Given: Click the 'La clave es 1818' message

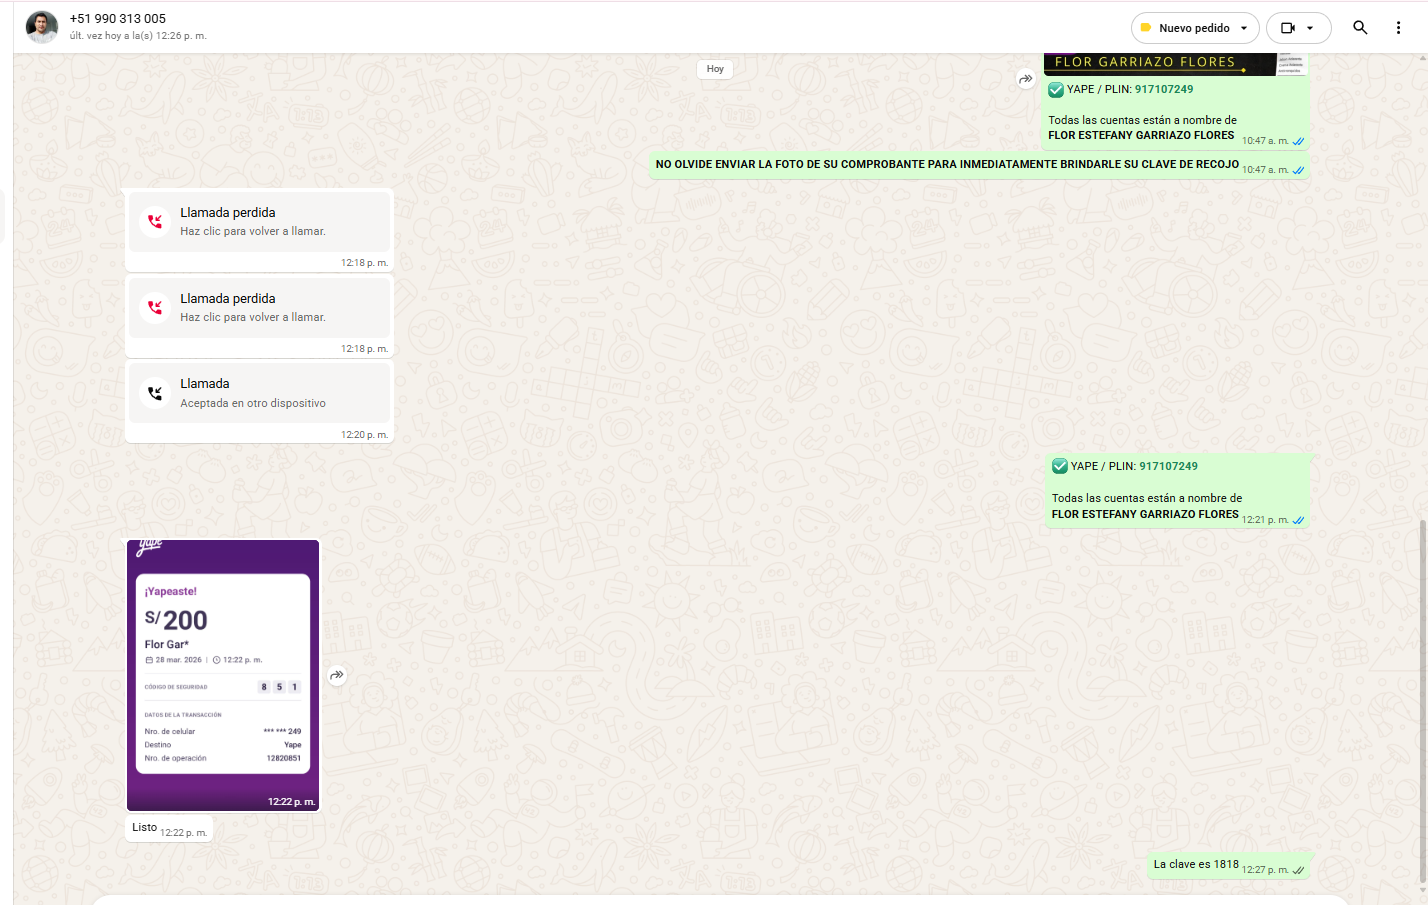Looking at the screenshot, I should (1196, 864).
